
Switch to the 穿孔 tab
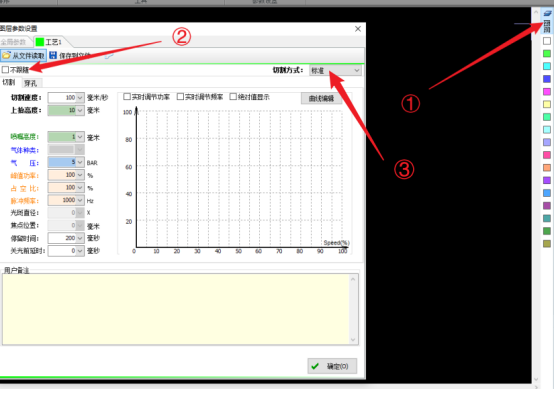coord(31,83)
